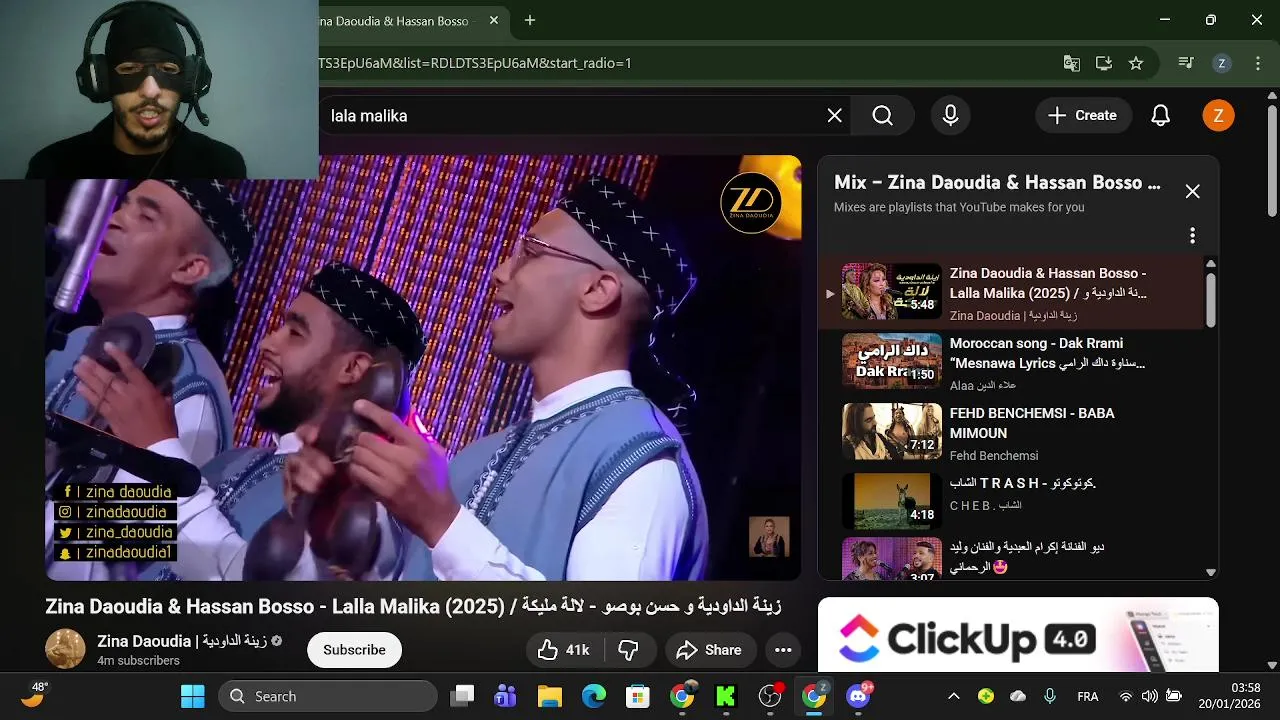Open the Chrome three-dot menu
The image size is (1280, 720).
point(1256,63)
